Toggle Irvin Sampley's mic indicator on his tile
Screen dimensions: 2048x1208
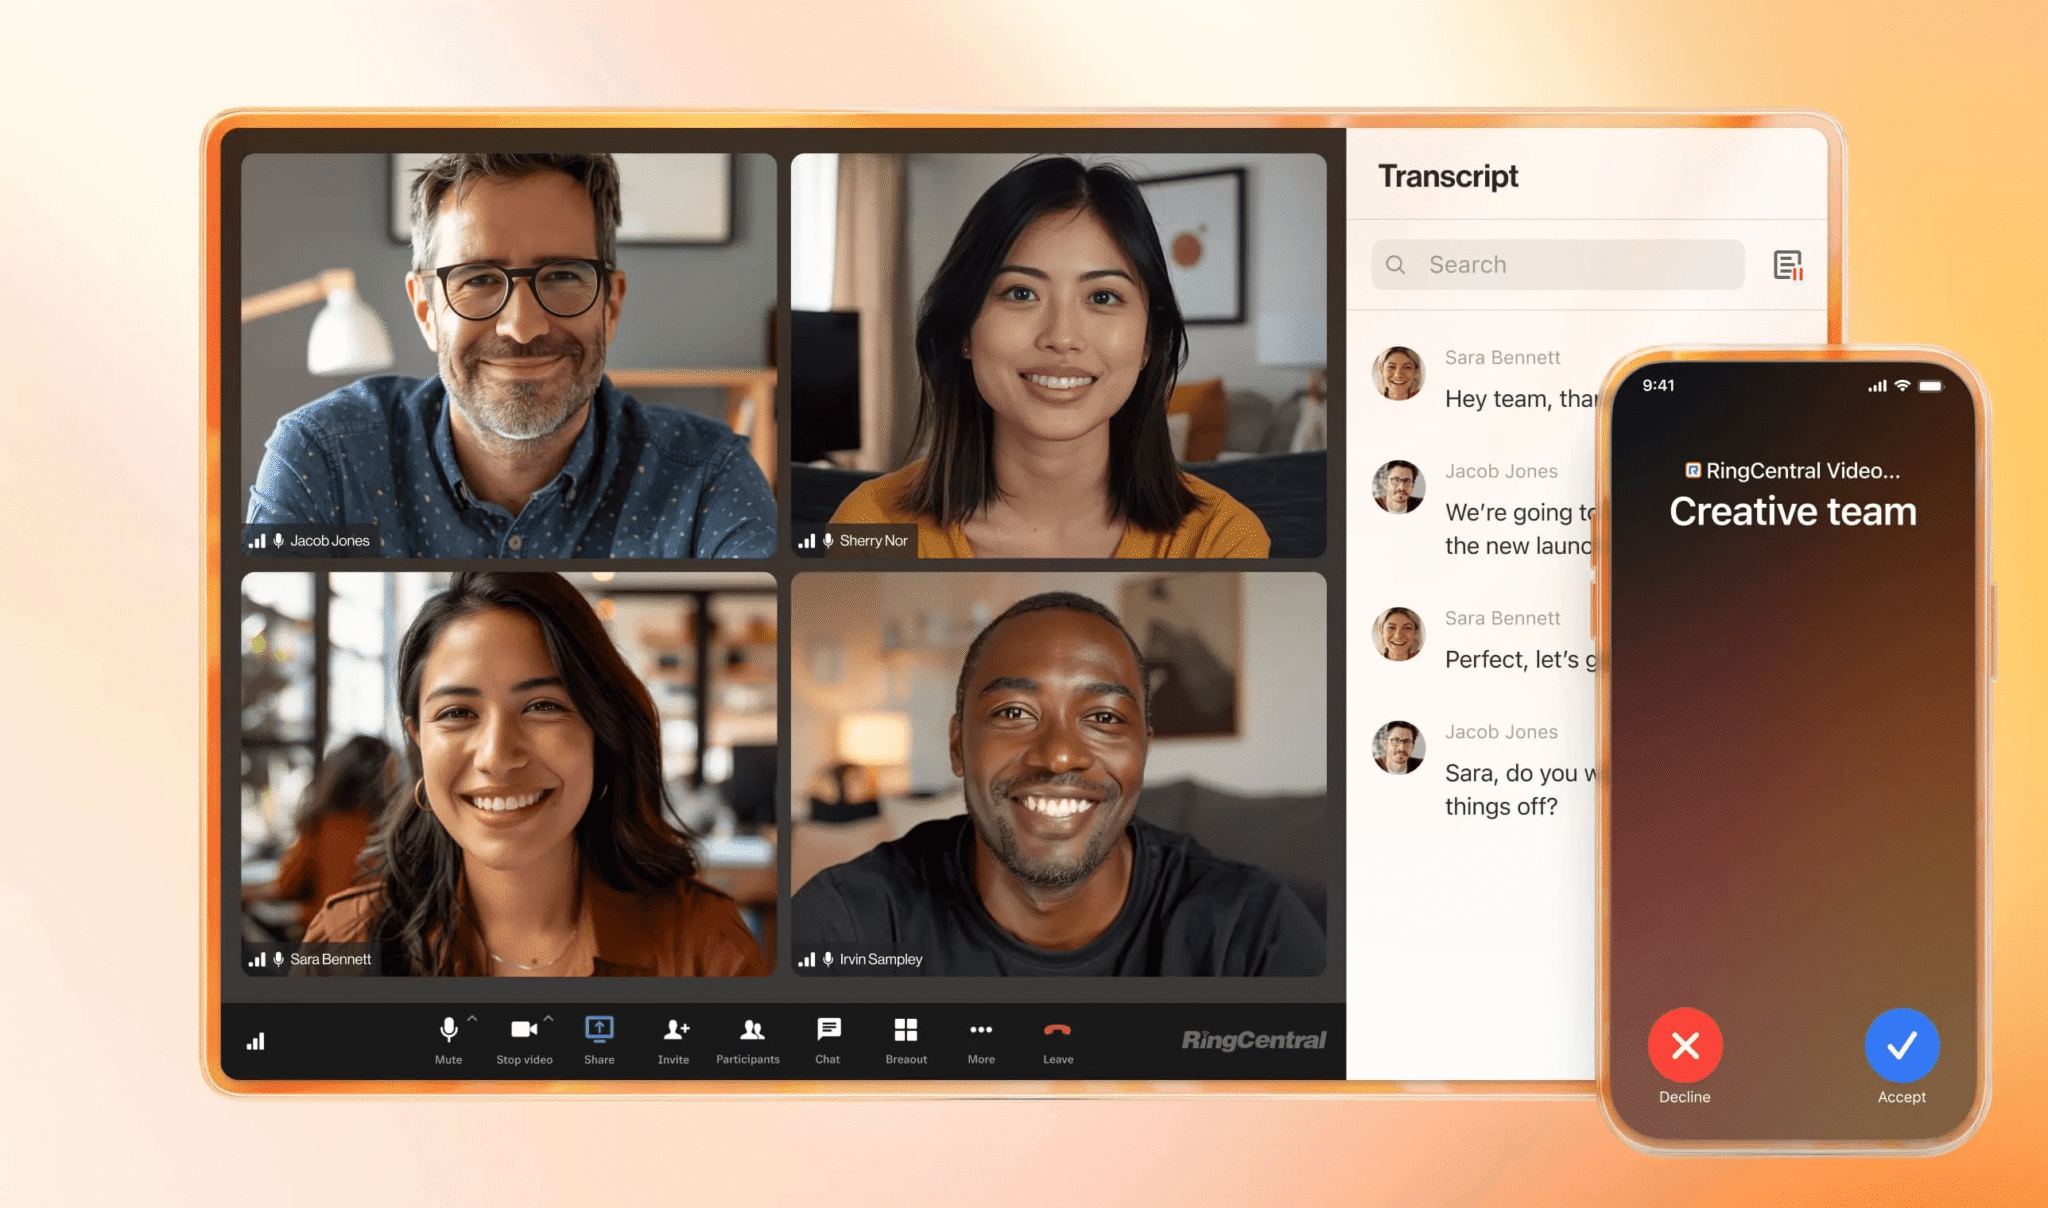pyautogui.click(x=827, y=958)
